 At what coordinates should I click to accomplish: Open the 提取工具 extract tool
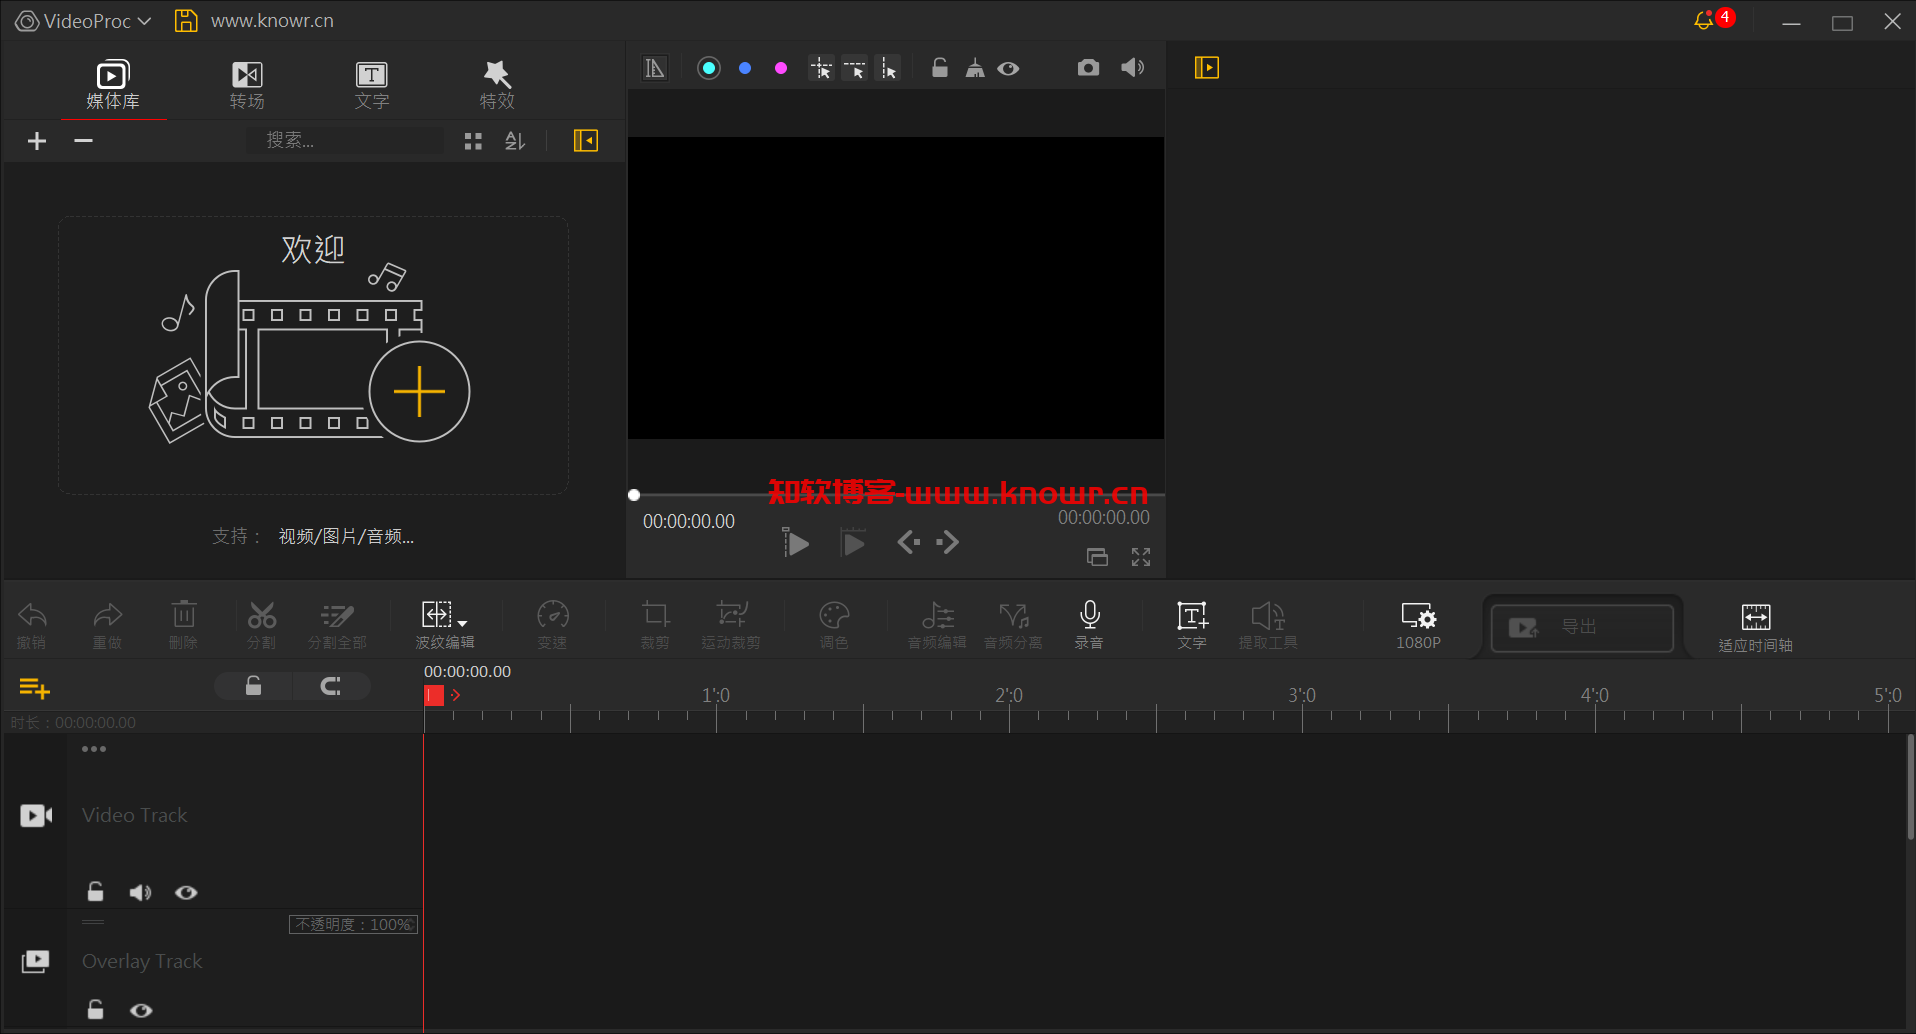1268,625
